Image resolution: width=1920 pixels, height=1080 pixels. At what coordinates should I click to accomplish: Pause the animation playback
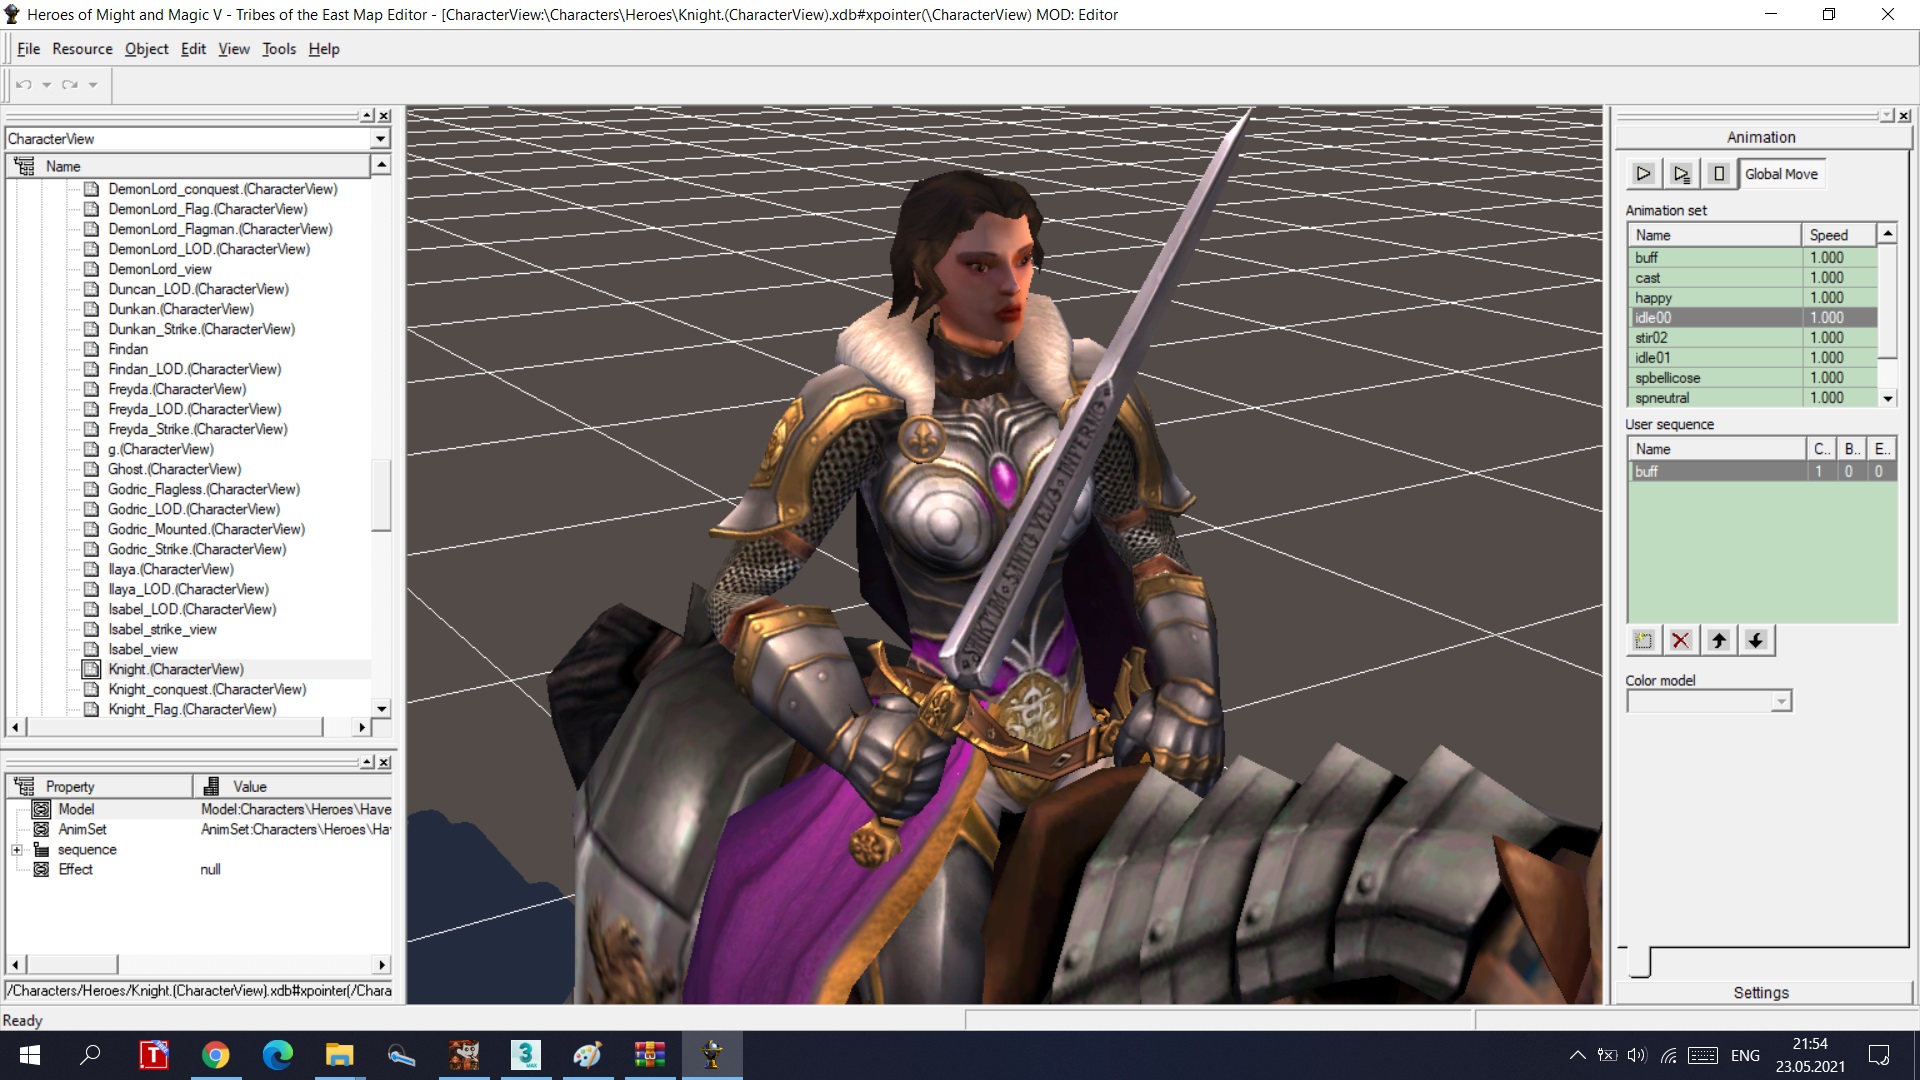[x=1719, y=174]
